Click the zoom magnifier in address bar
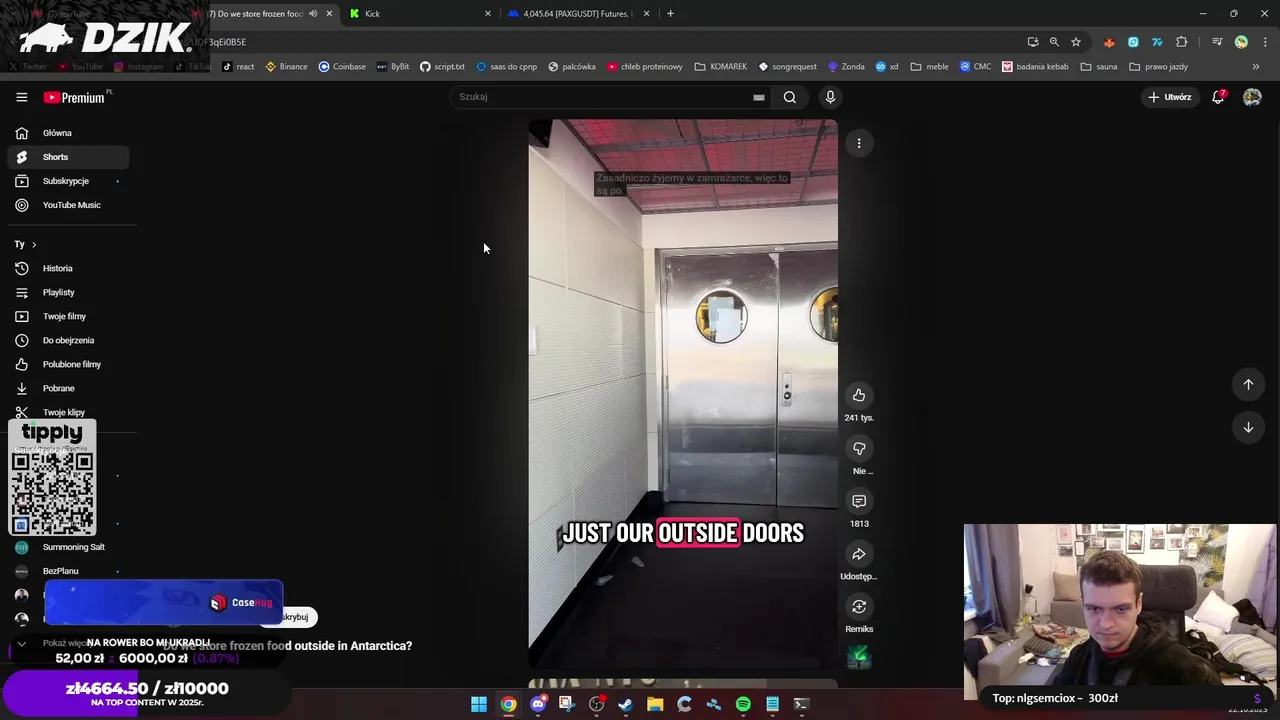This screenshot has height=720, width=1280. (1054, 42)
